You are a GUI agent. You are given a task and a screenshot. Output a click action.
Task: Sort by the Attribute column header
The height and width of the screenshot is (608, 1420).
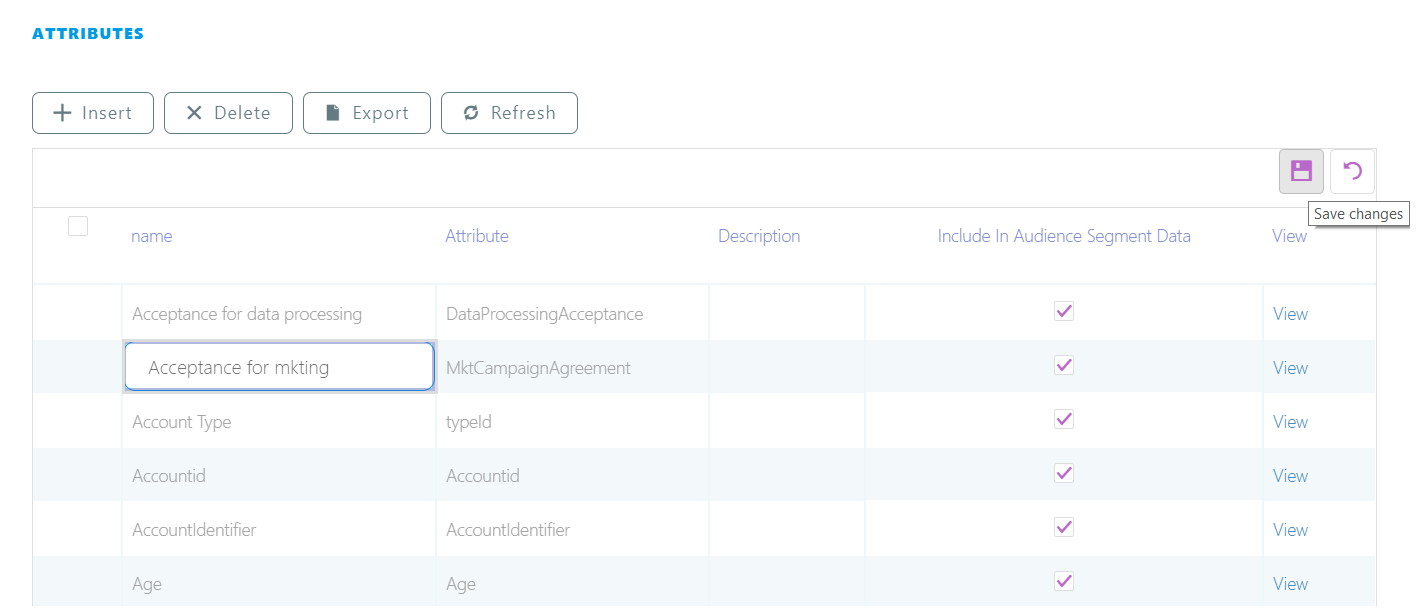click(x=477, y=236)
